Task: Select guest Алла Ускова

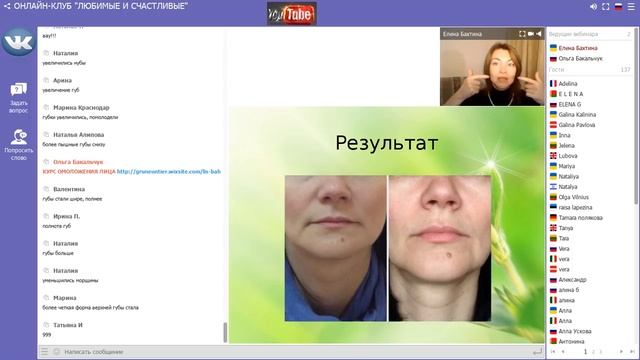Action: coord(575,331)
